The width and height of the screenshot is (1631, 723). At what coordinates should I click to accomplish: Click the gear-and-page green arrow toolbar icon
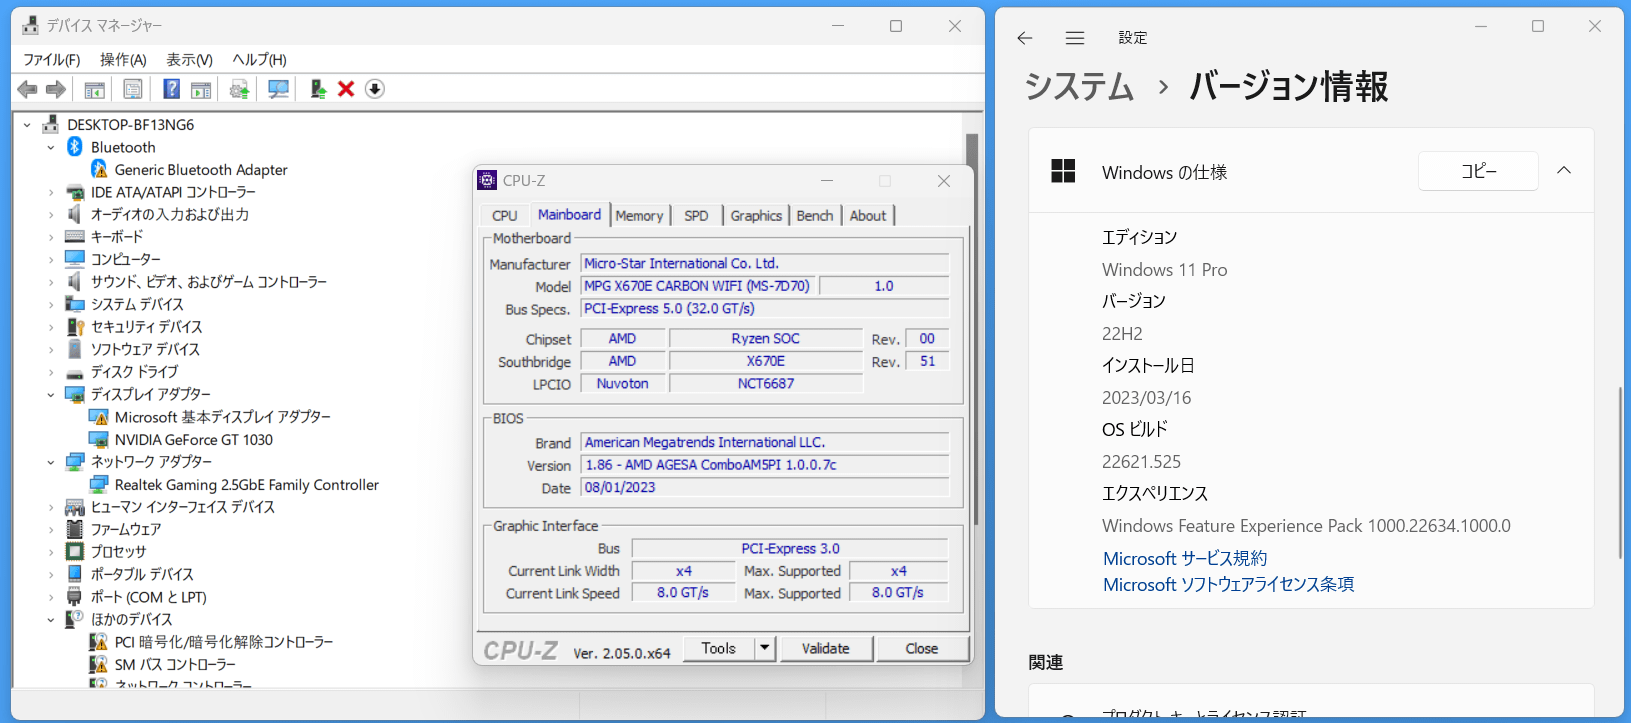(239, 89)
